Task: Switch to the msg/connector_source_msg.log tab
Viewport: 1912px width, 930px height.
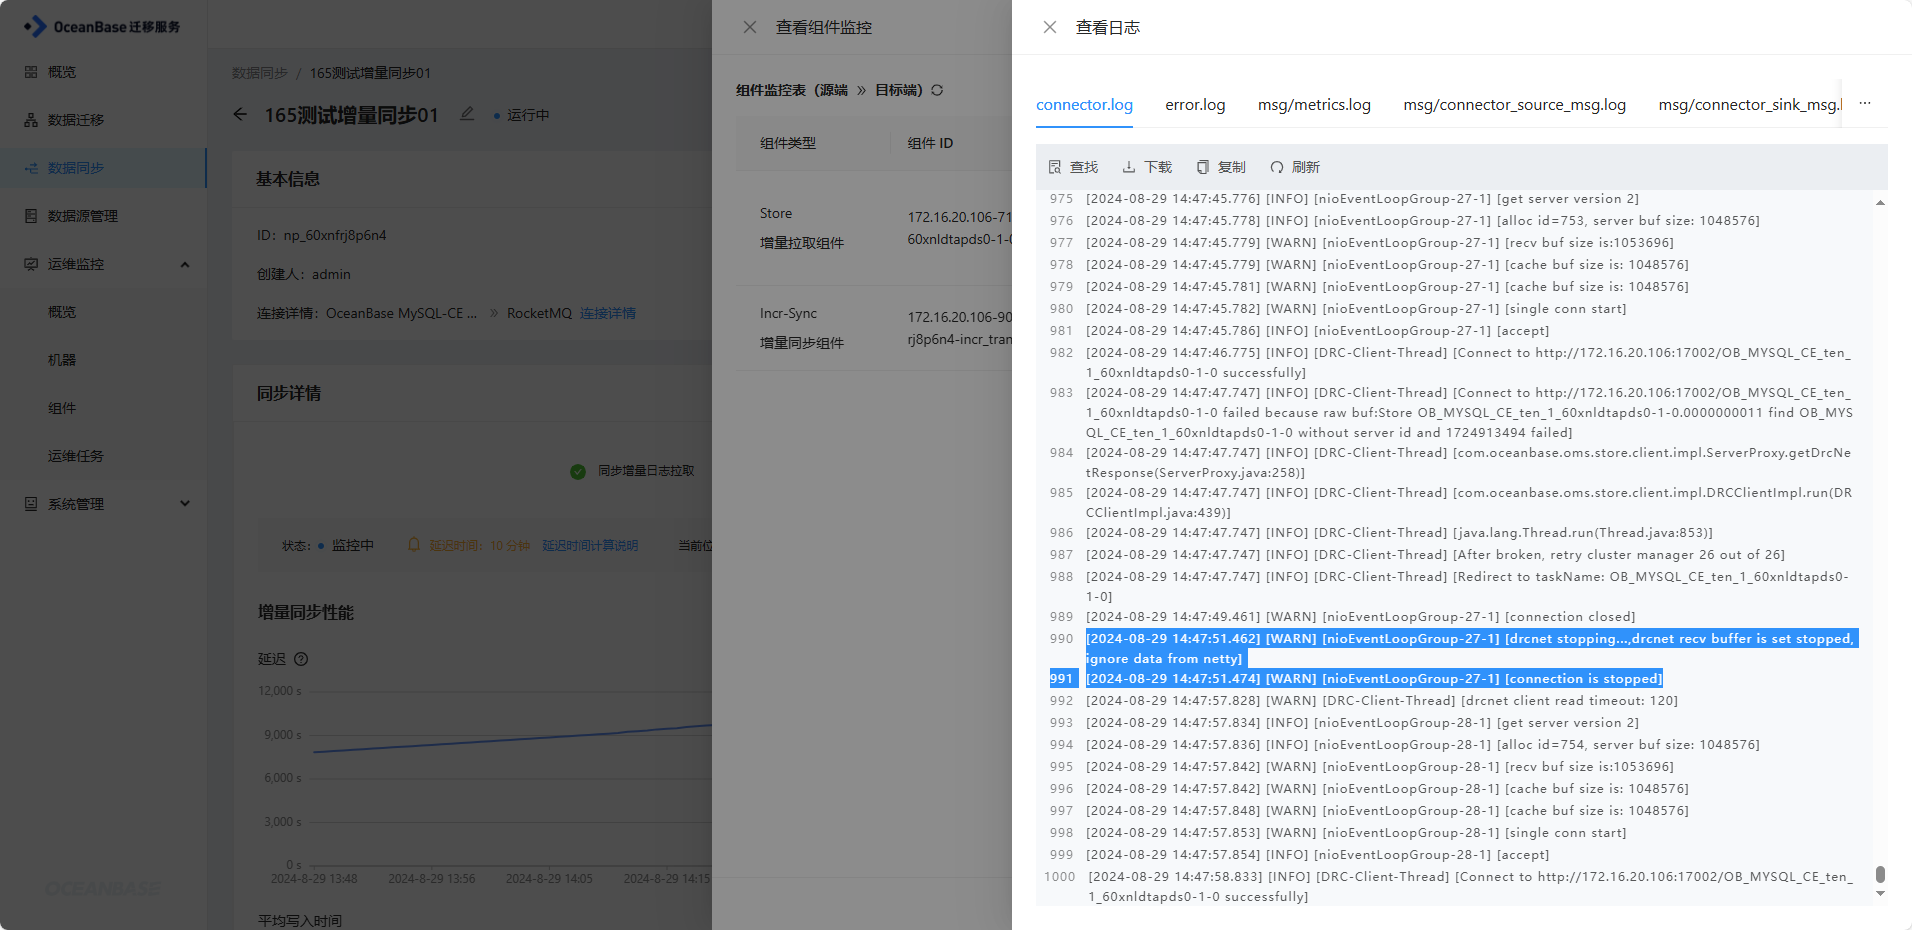Action: 1515,105
